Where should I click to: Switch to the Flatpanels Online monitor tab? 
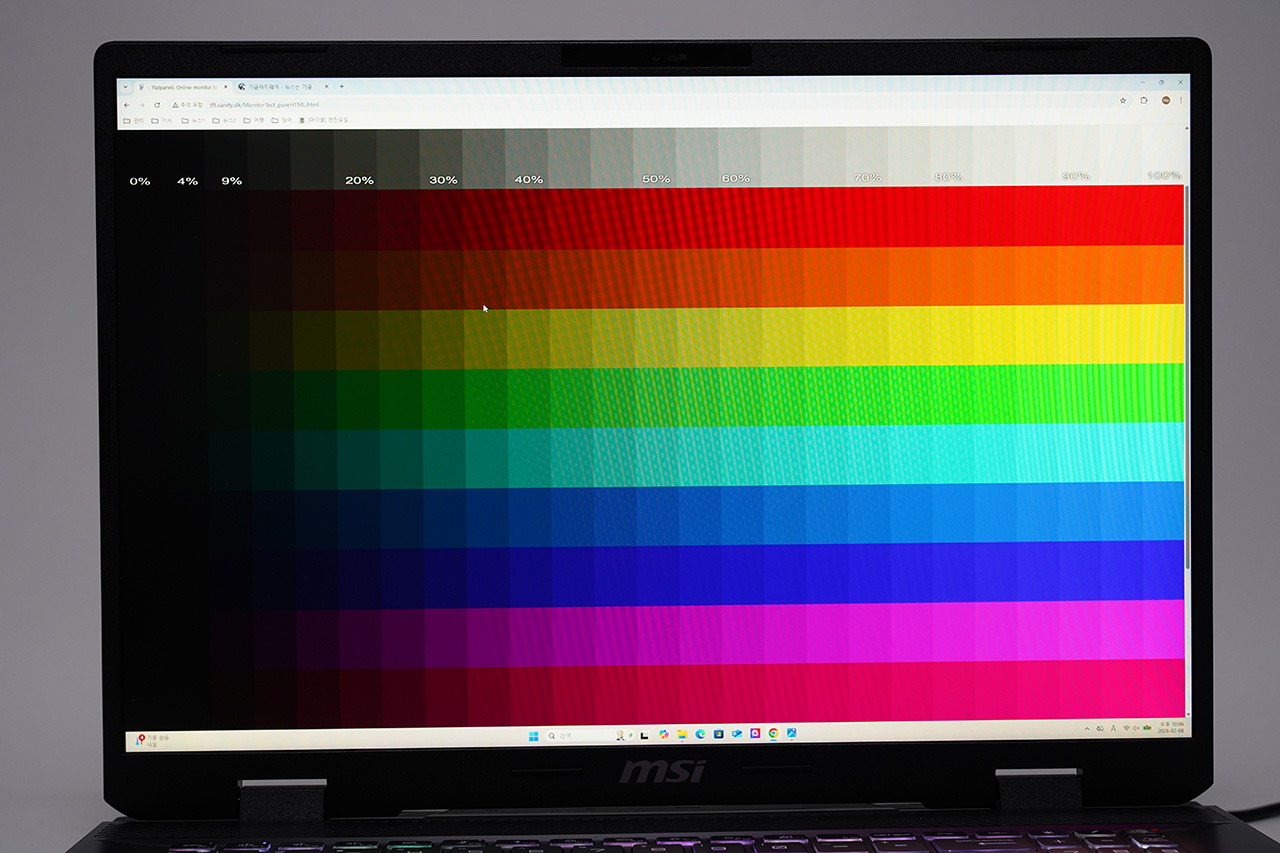pos(180,87)
